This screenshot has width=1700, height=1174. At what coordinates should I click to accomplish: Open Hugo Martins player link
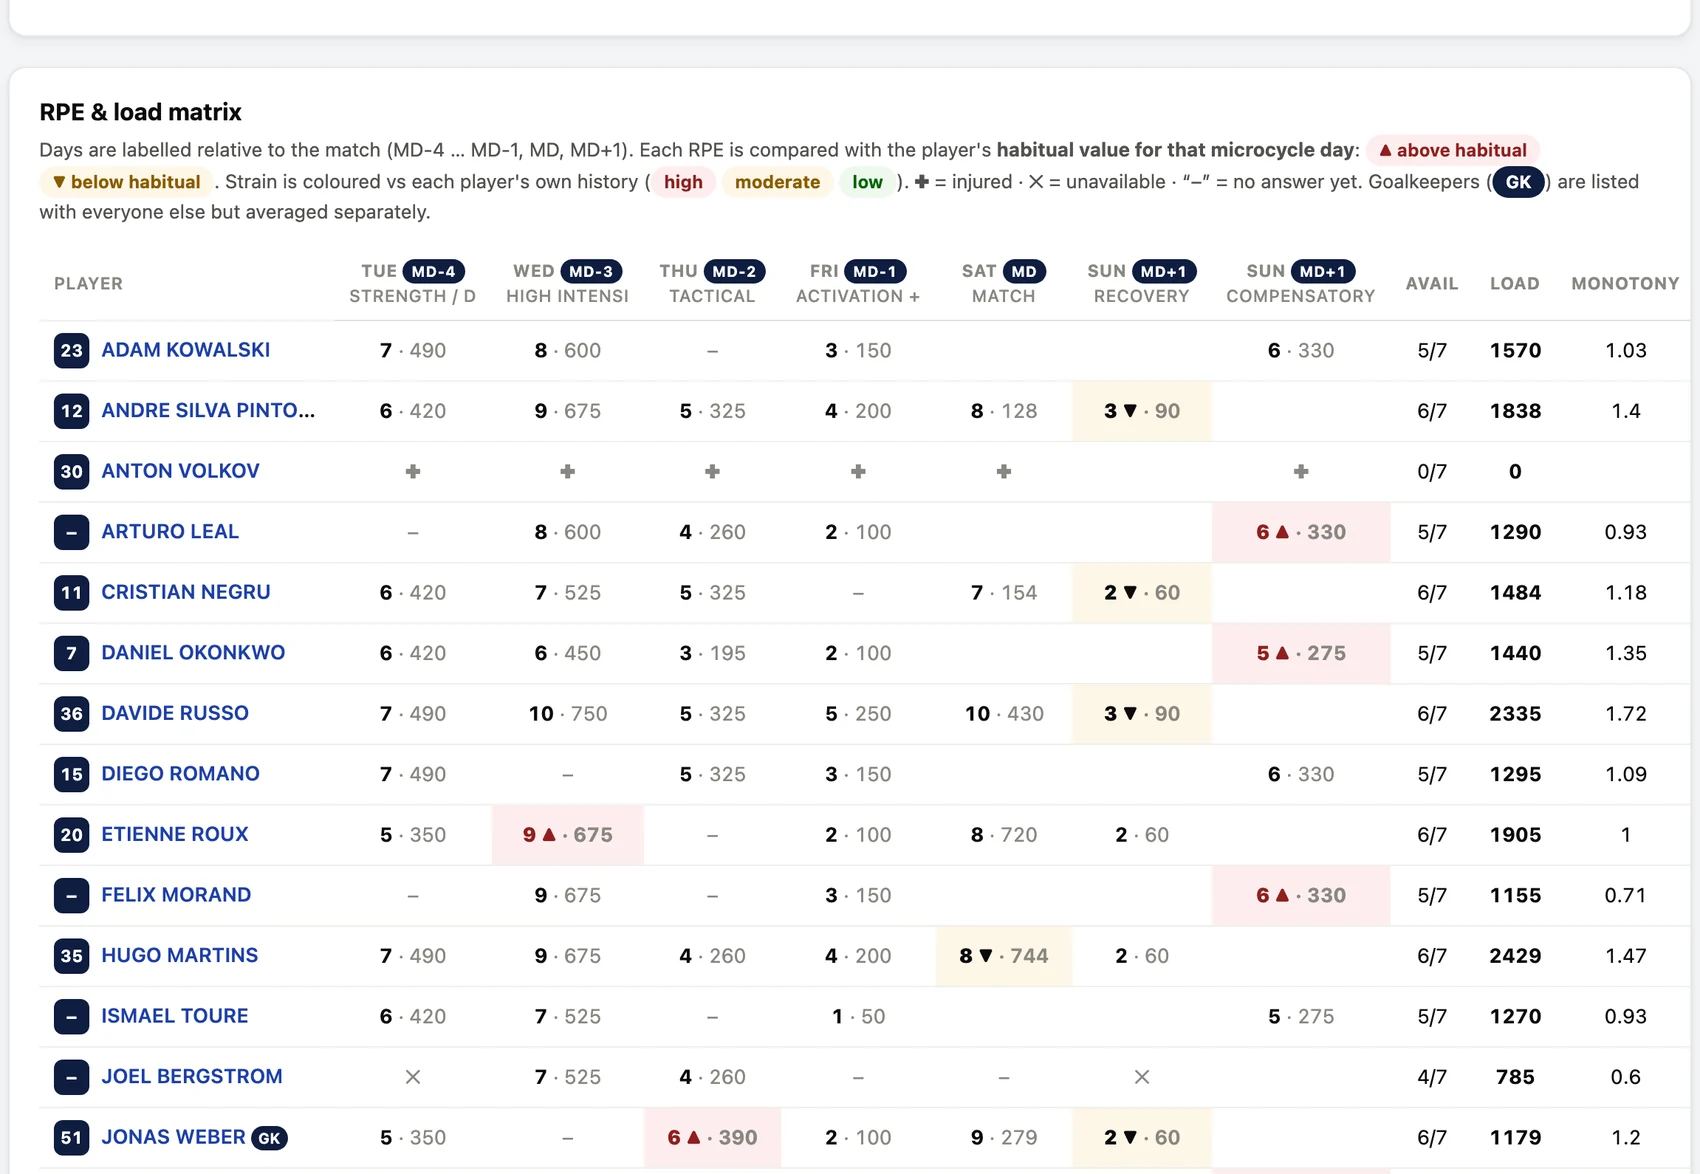(x=179, y=955)
